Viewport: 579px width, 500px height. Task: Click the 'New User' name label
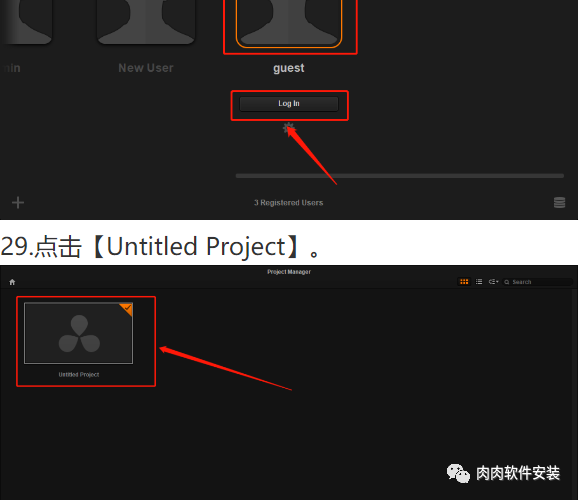point(146,68)
